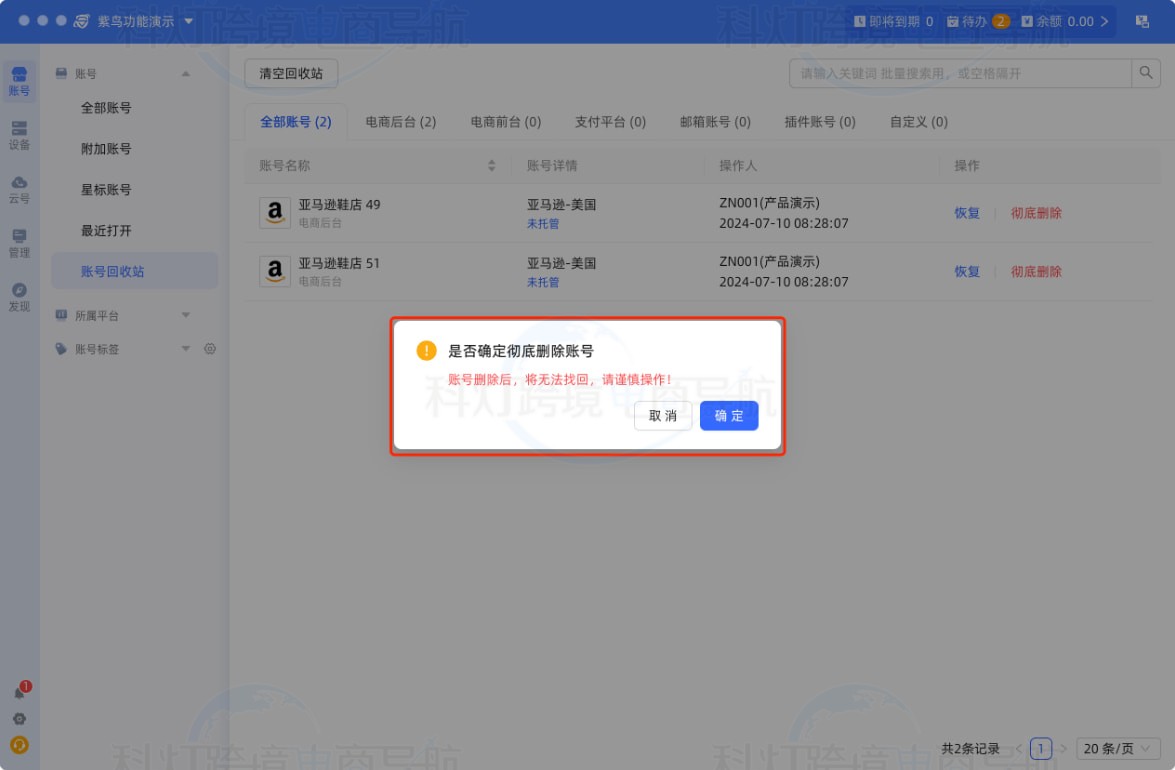Open 待办 with the badge showing 2

click(x=975, y=20)
